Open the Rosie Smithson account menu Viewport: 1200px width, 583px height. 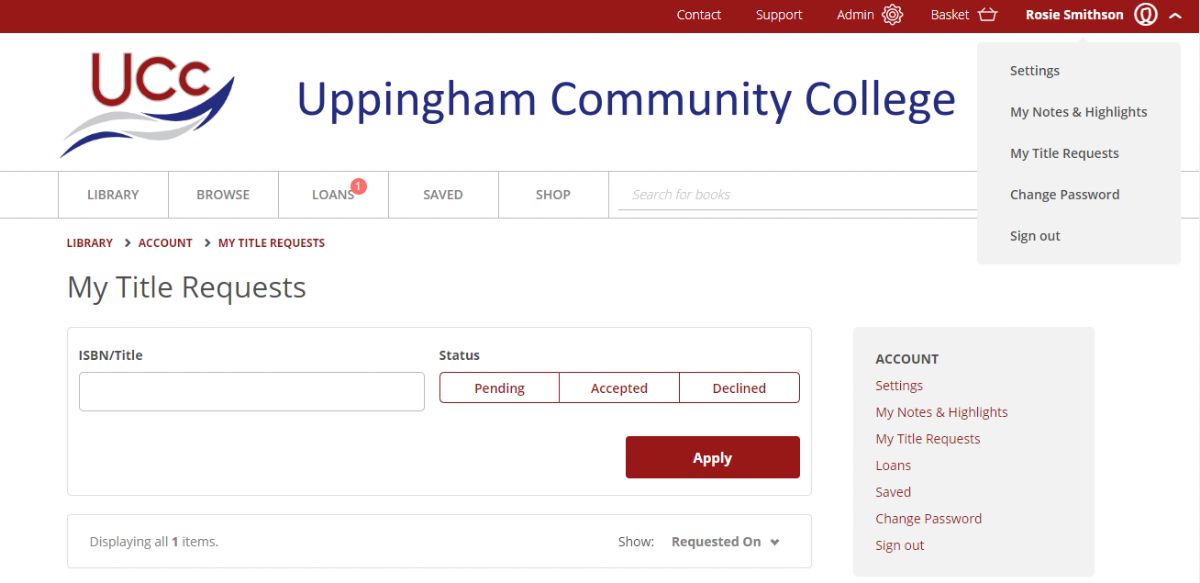1074,15
